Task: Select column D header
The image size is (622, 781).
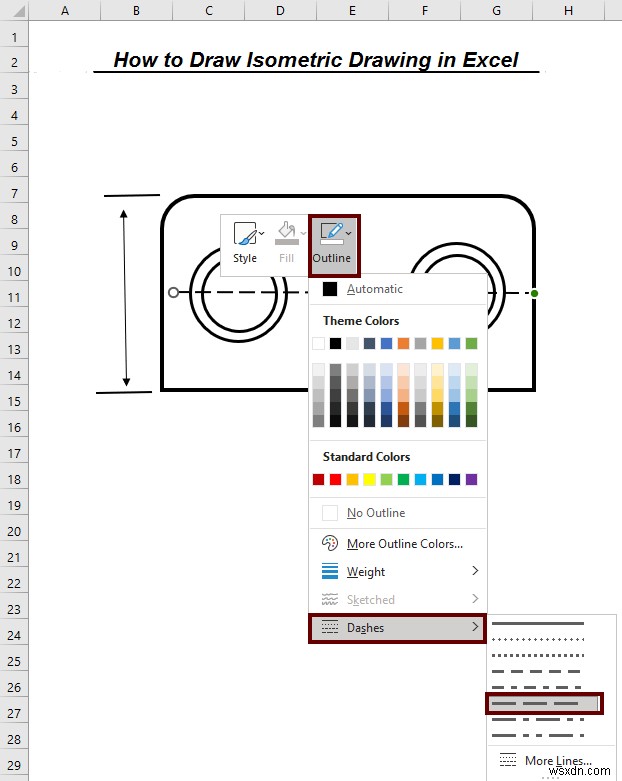Action: click(280, 10)
